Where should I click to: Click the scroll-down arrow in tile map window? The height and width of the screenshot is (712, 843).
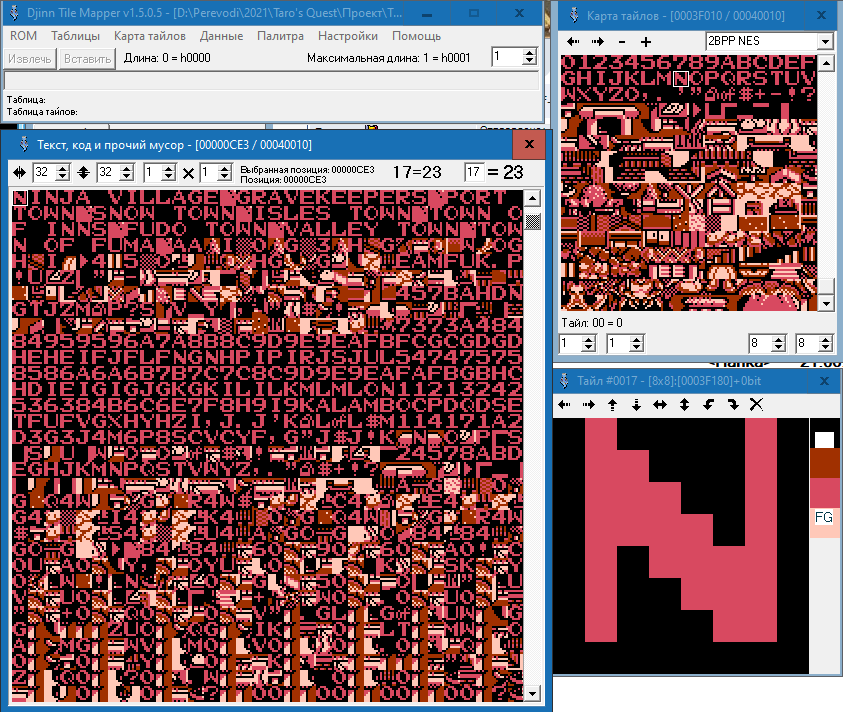[x=826, y=303]
